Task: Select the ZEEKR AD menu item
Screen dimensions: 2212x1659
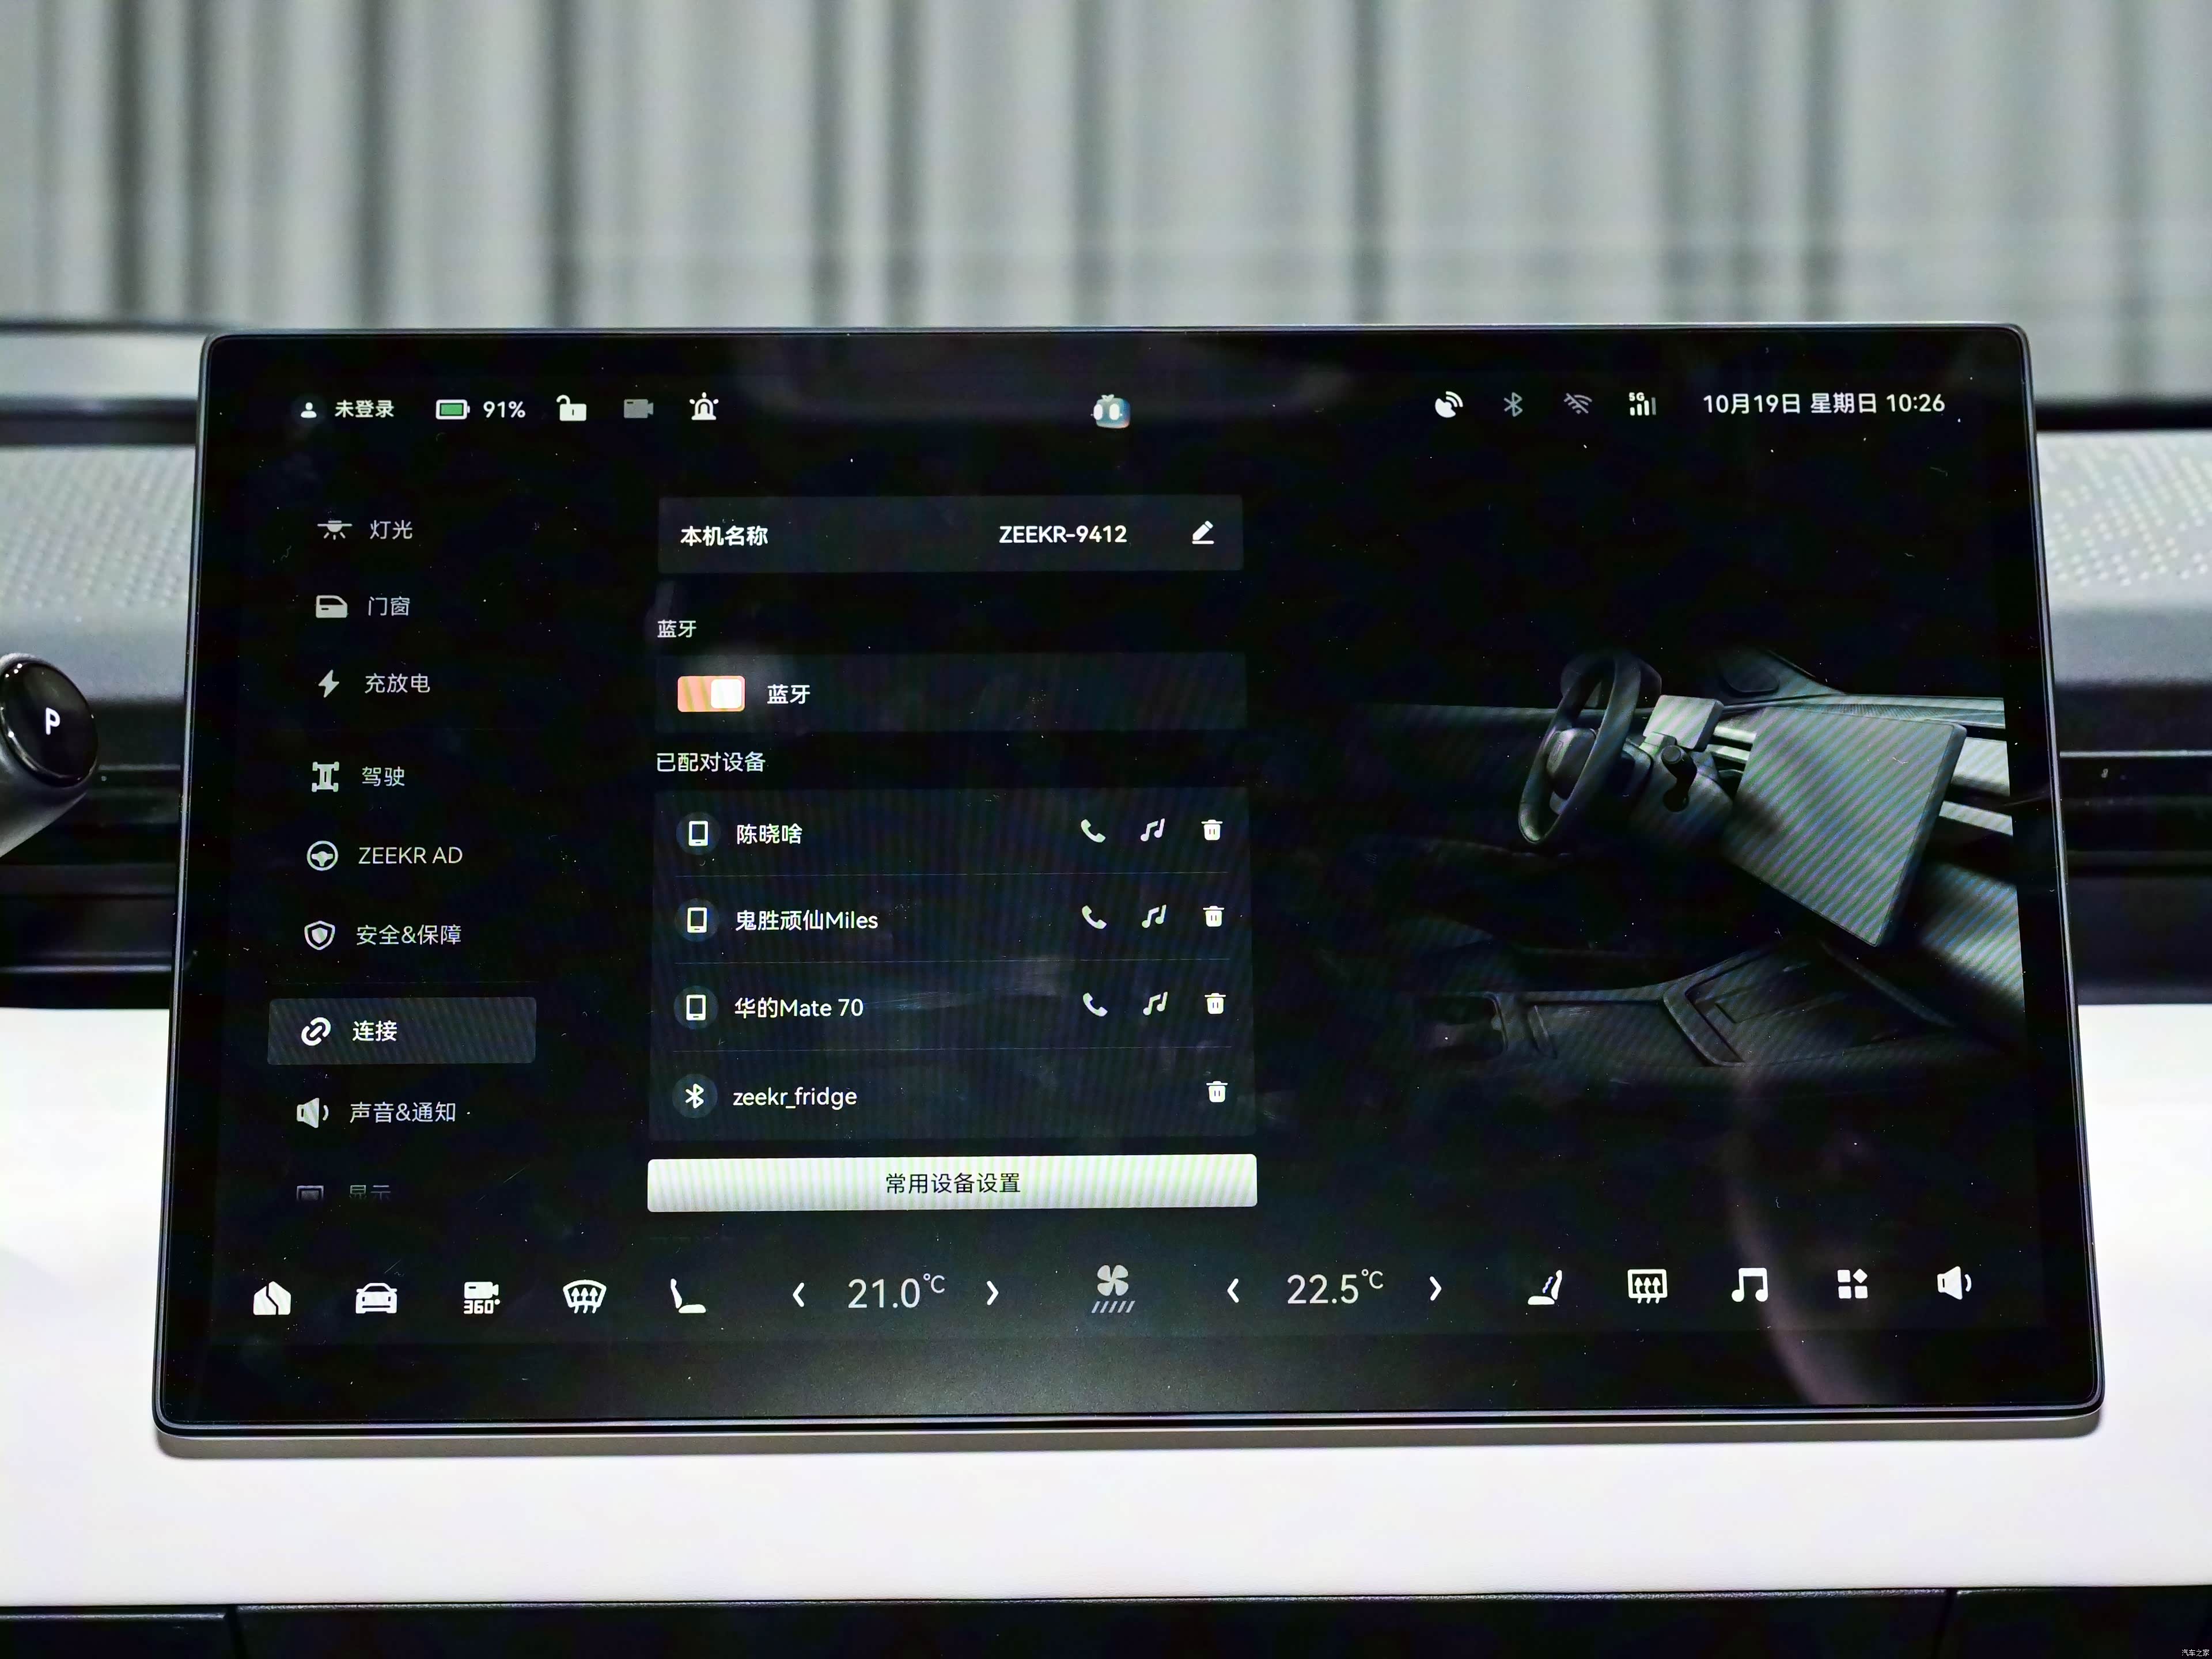Action: pos(409,856)
